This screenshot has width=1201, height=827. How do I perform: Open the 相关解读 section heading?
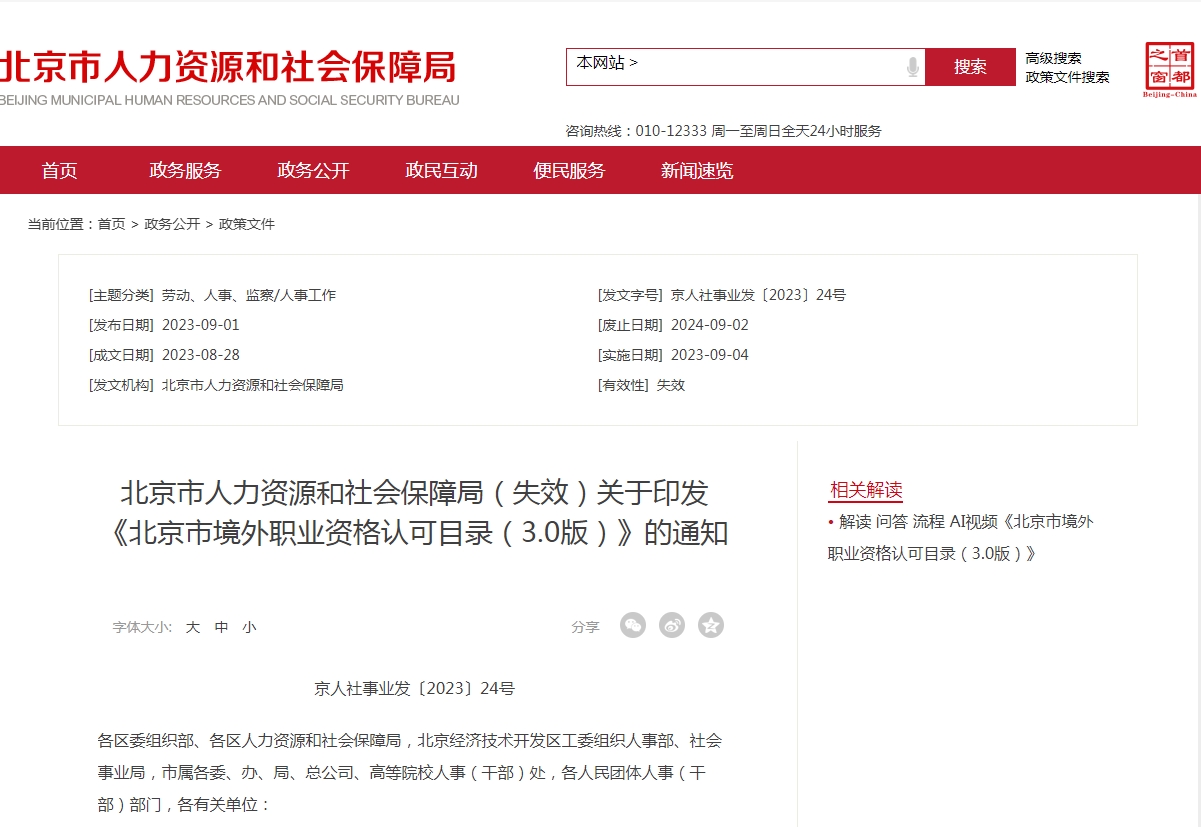coord(866,490)
